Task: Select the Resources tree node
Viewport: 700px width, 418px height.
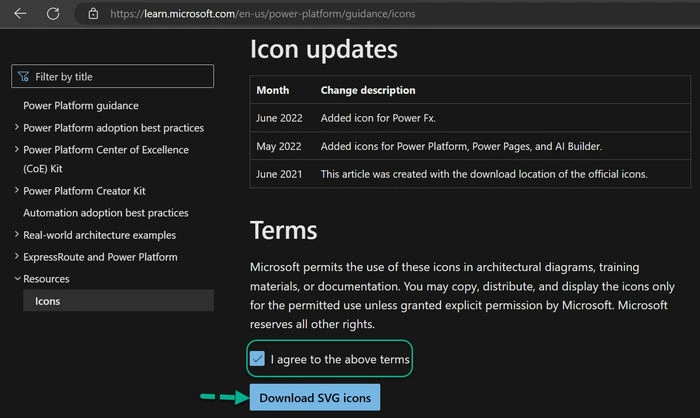Action: point(46,279)
